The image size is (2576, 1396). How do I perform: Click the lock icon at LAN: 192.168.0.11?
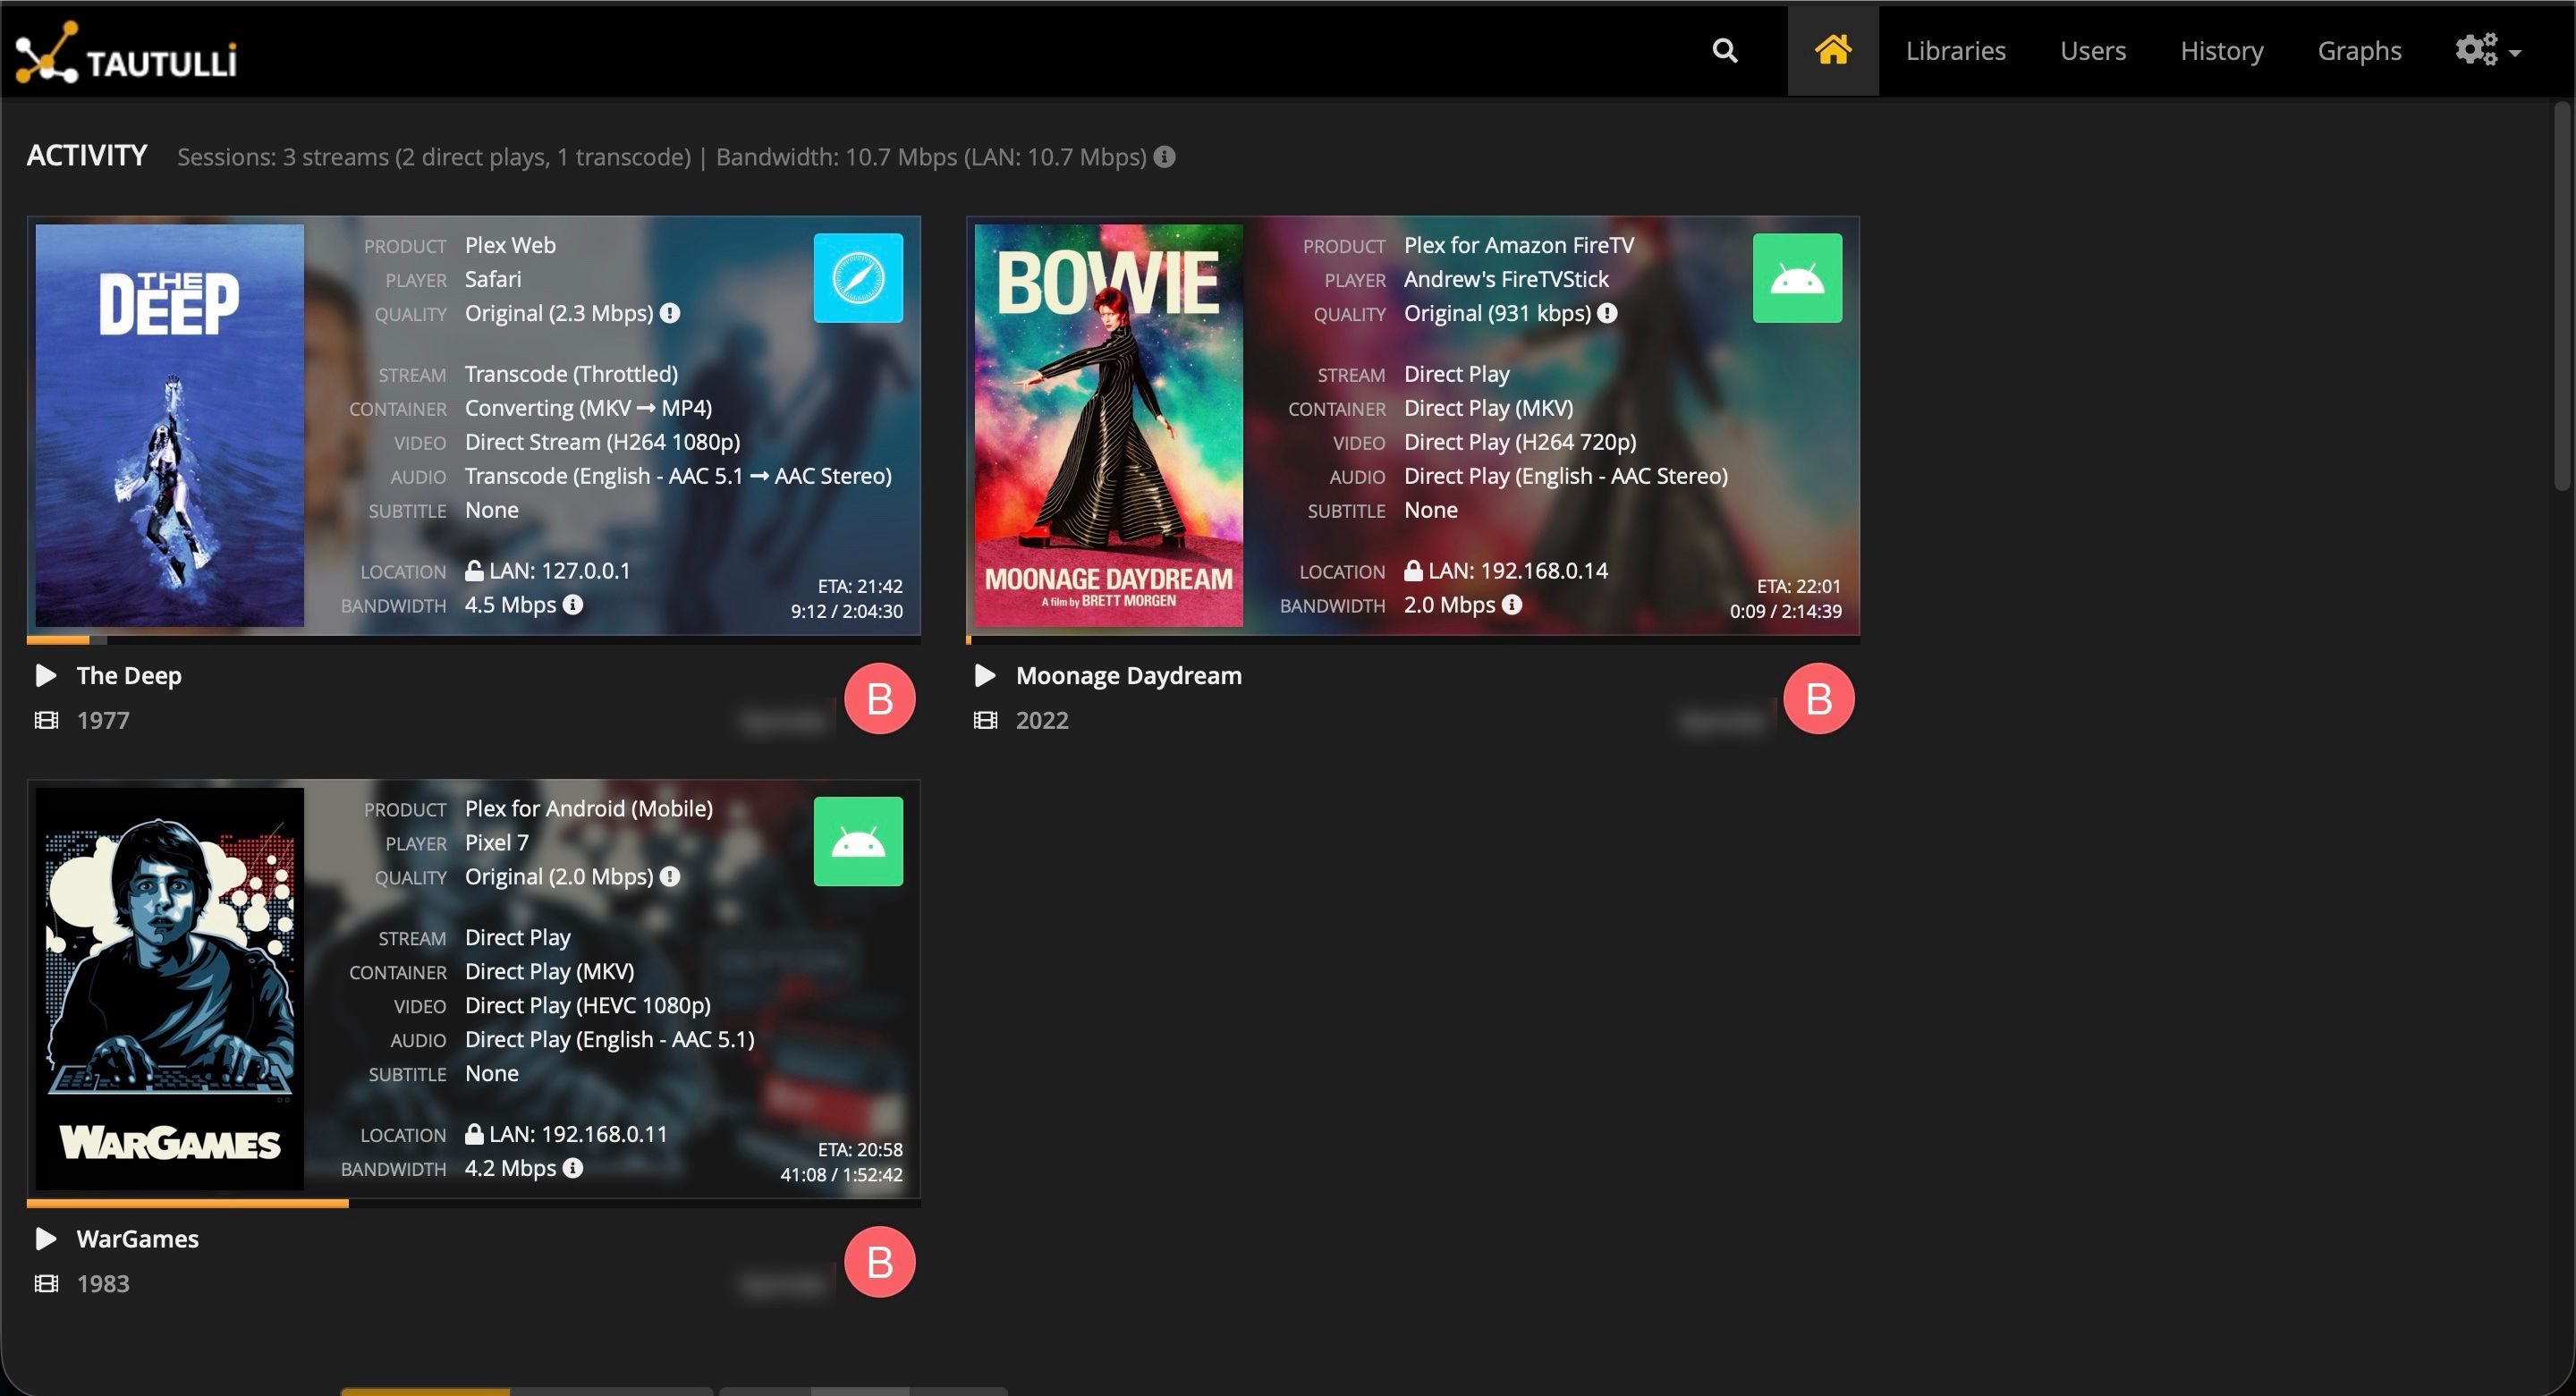pos(474,1133)
